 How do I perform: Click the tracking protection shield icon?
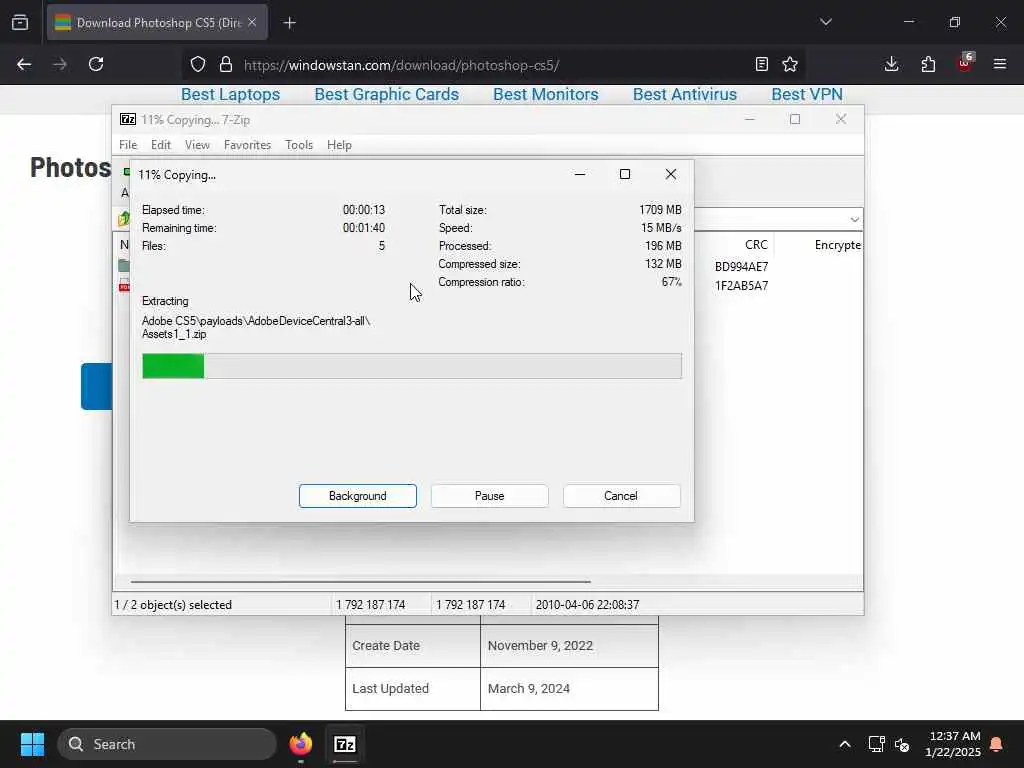(x=198, y=64)
